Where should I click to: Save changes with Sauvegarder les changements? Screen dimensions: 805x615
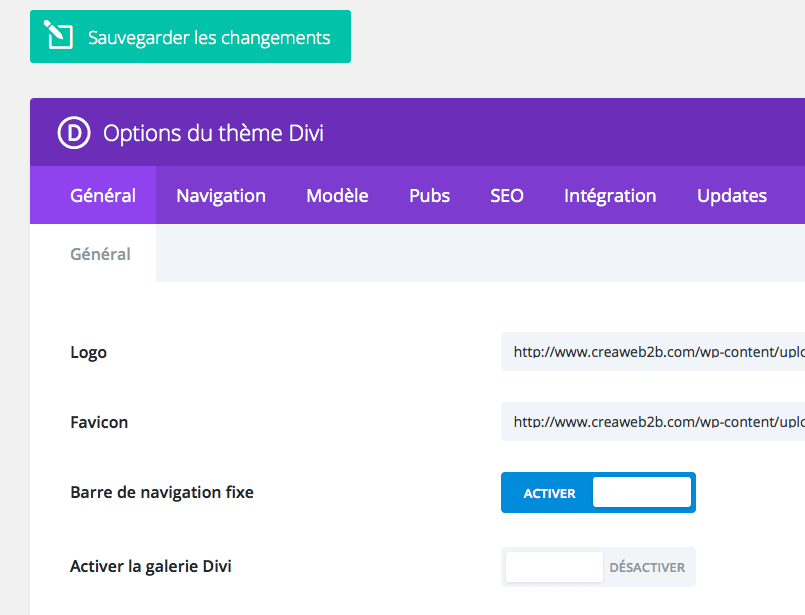tap(190, 36)
